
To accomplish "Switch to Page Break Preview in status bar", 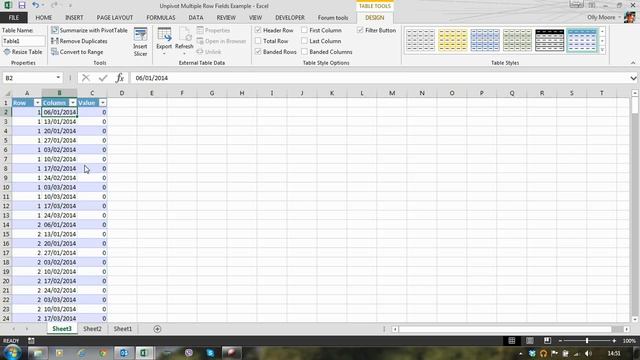I will pyautogui.click(x=547, y=340).
